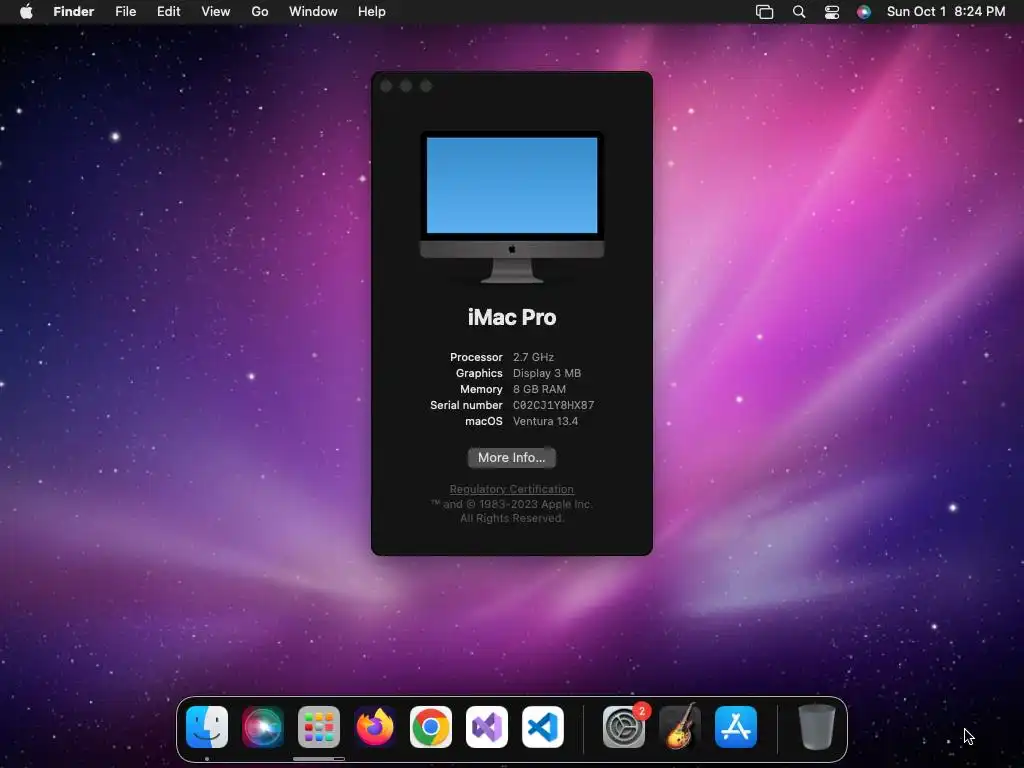Launch Visual Studio (purple) from Dock
Image resolution: width=1024 pixels, height=768 pixels.
pyautogui.click(x=487, y=727)
